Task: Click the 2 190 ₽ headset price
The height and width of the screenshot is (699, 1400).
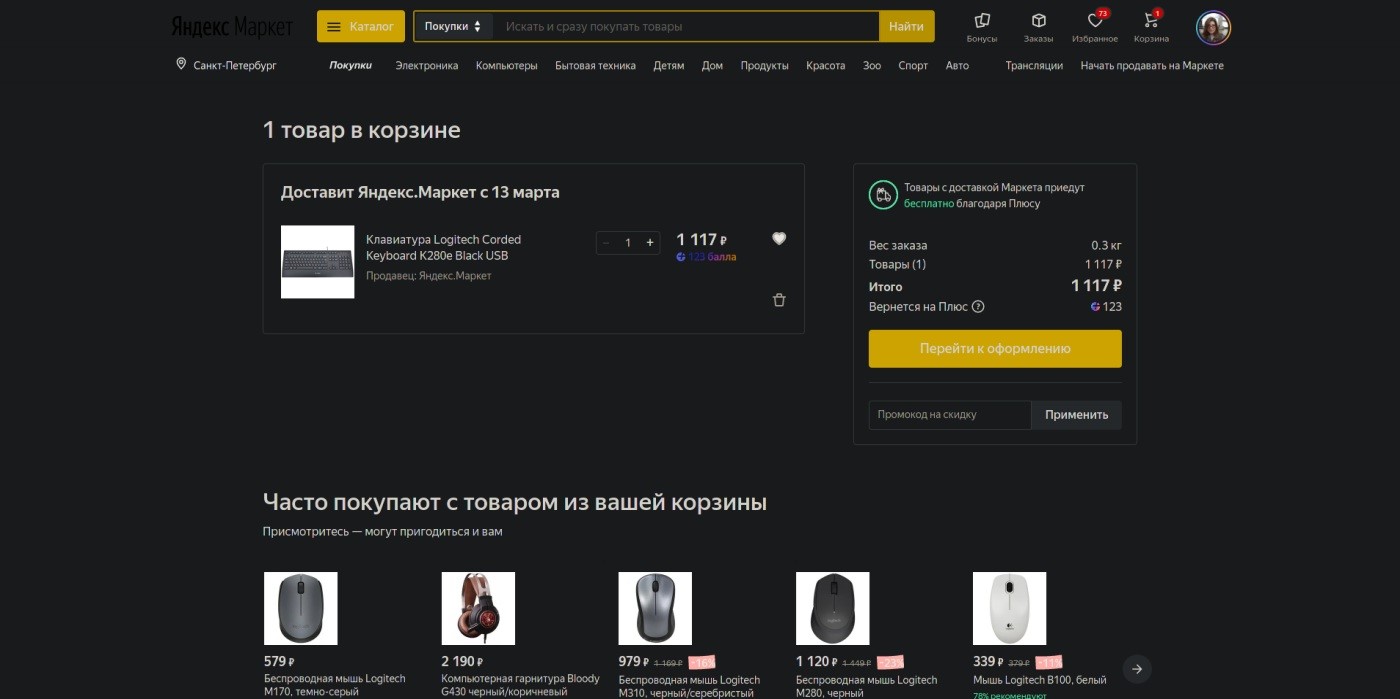Action: 462,661
